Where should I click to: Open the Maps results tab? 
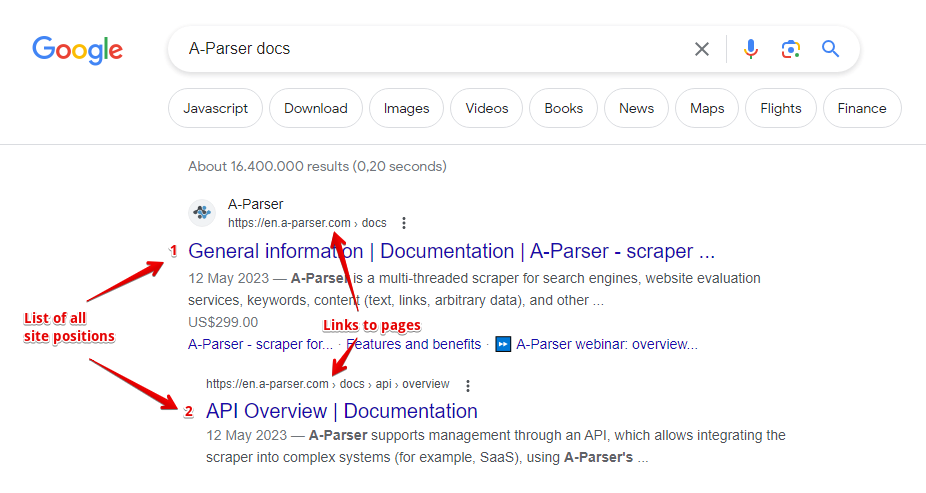pyautogui.click(x=707, y=109)
